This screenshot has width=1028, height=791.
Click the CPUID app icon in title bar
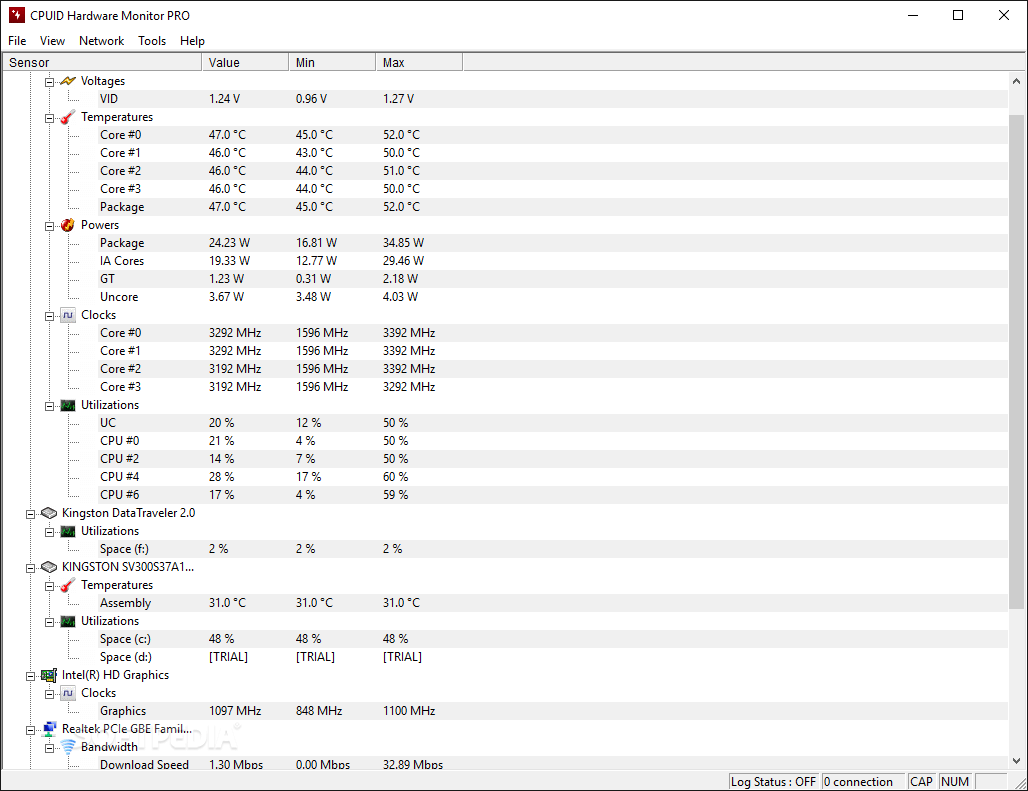(x=16, y=15)
